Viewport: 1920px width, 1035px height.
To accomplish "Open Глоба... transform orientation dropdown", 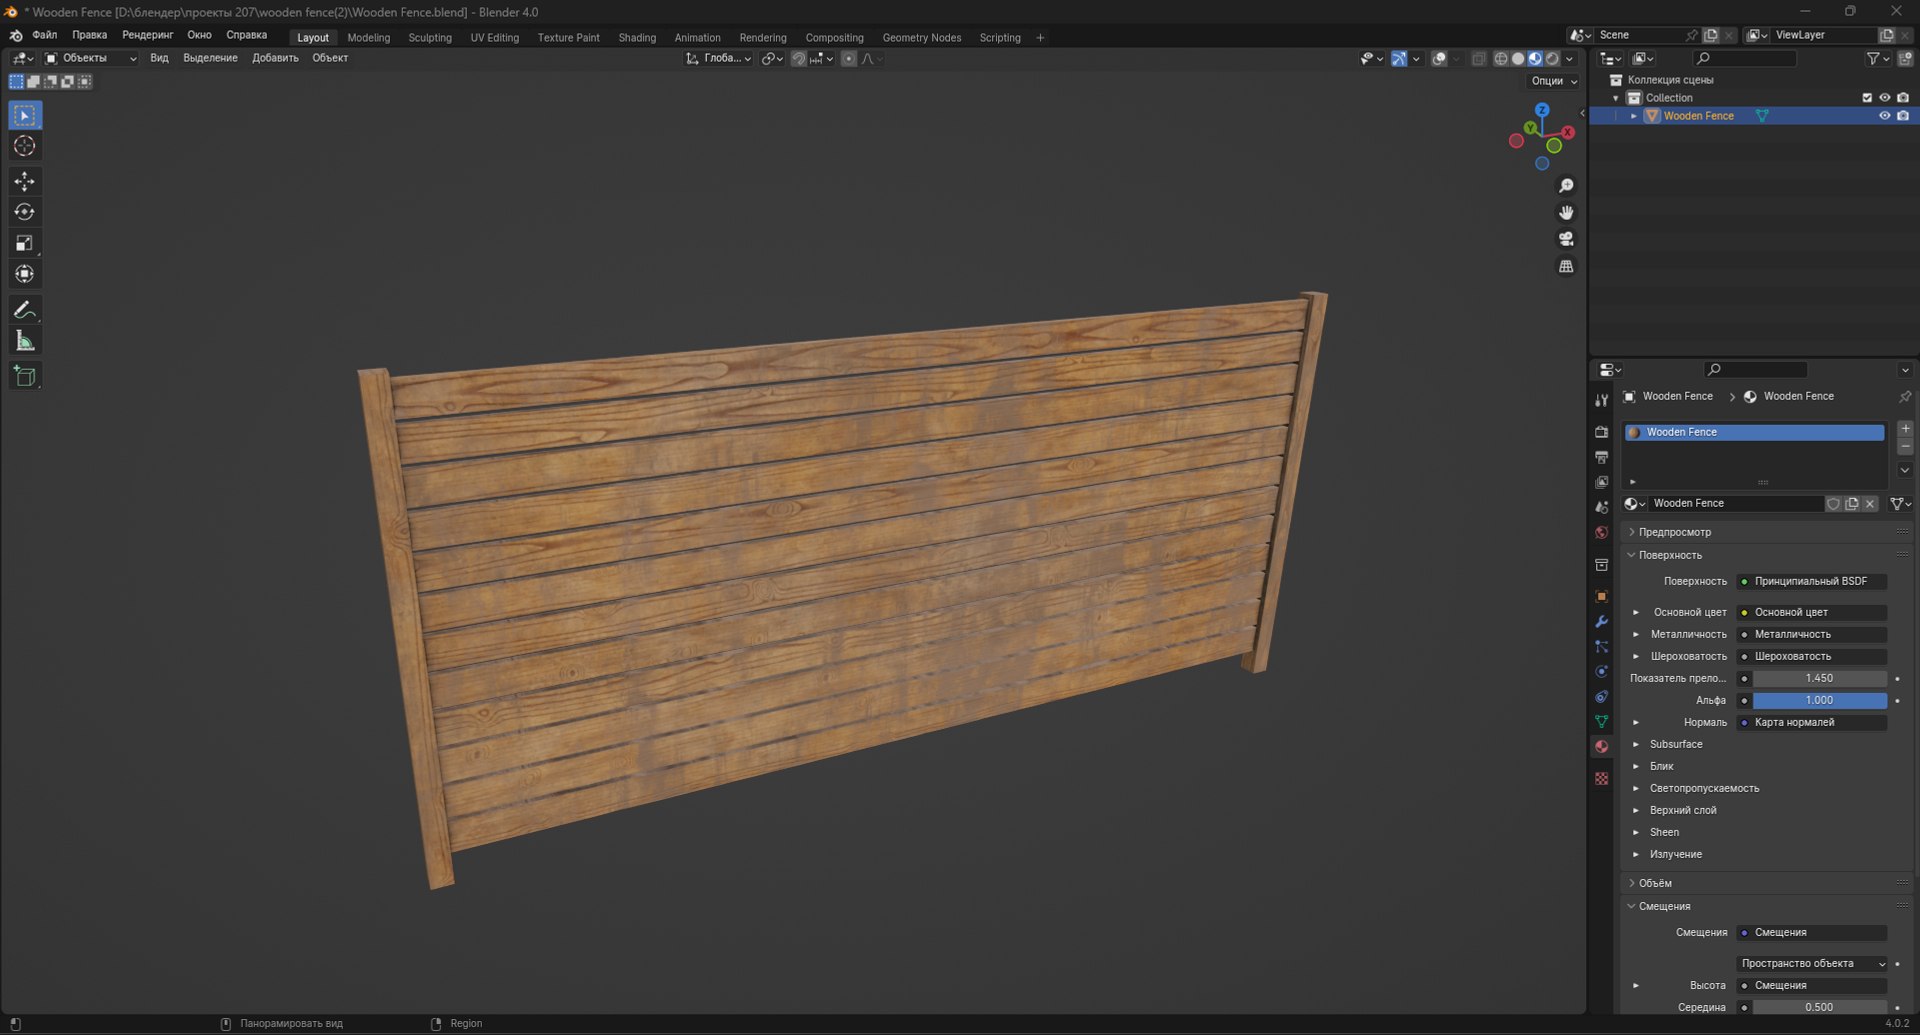I will pyautogui.click(x=719, y=58).
